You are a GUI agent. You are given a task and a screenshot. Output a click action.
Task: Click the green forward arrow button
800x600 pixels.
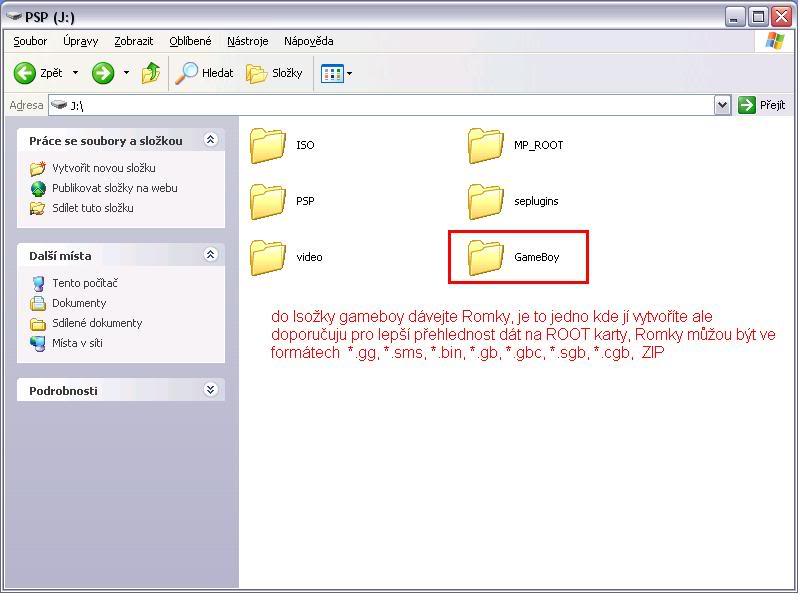coord(103,73)
